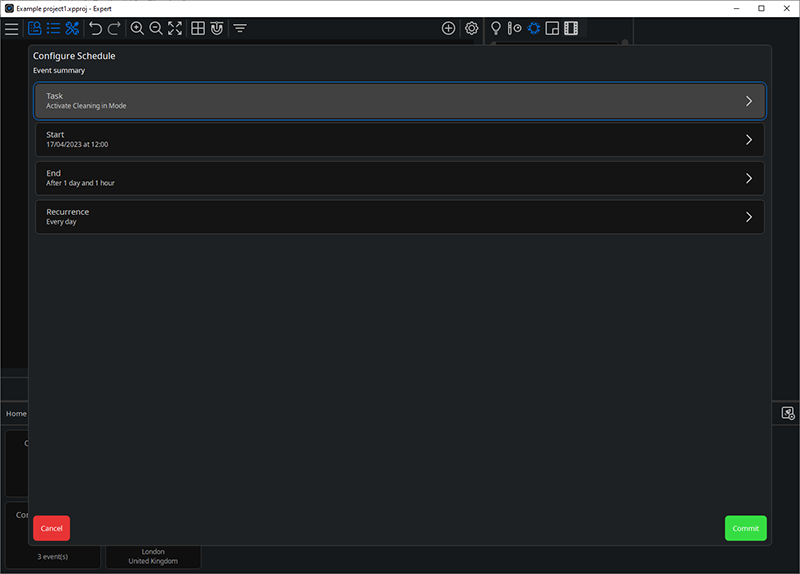Click the zoom out magnifier
Screen dimensions: 800x574
156,29
